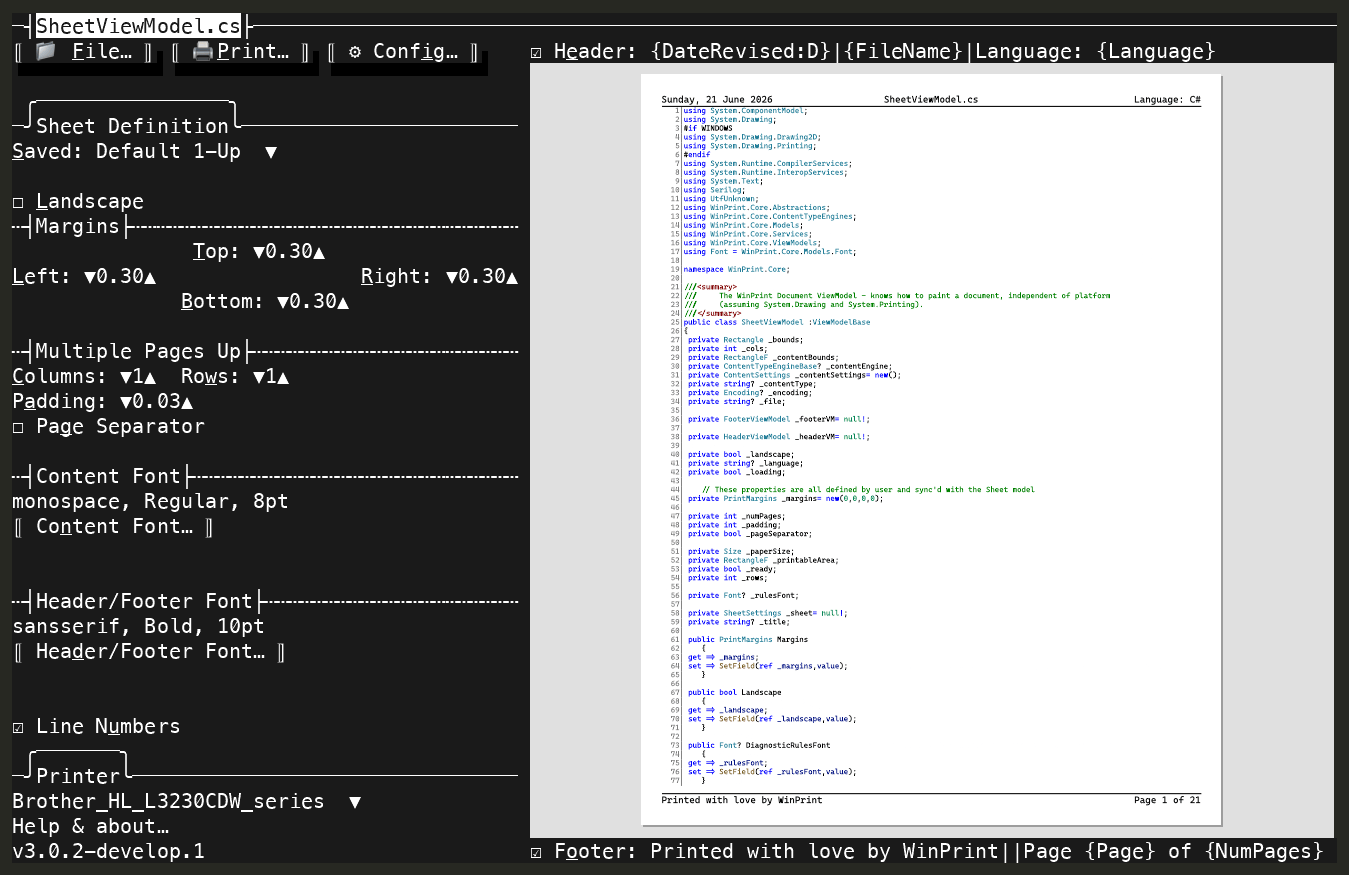Click the Printer section heading
The height and width of the screenshot is (875, 1349).
78,777
